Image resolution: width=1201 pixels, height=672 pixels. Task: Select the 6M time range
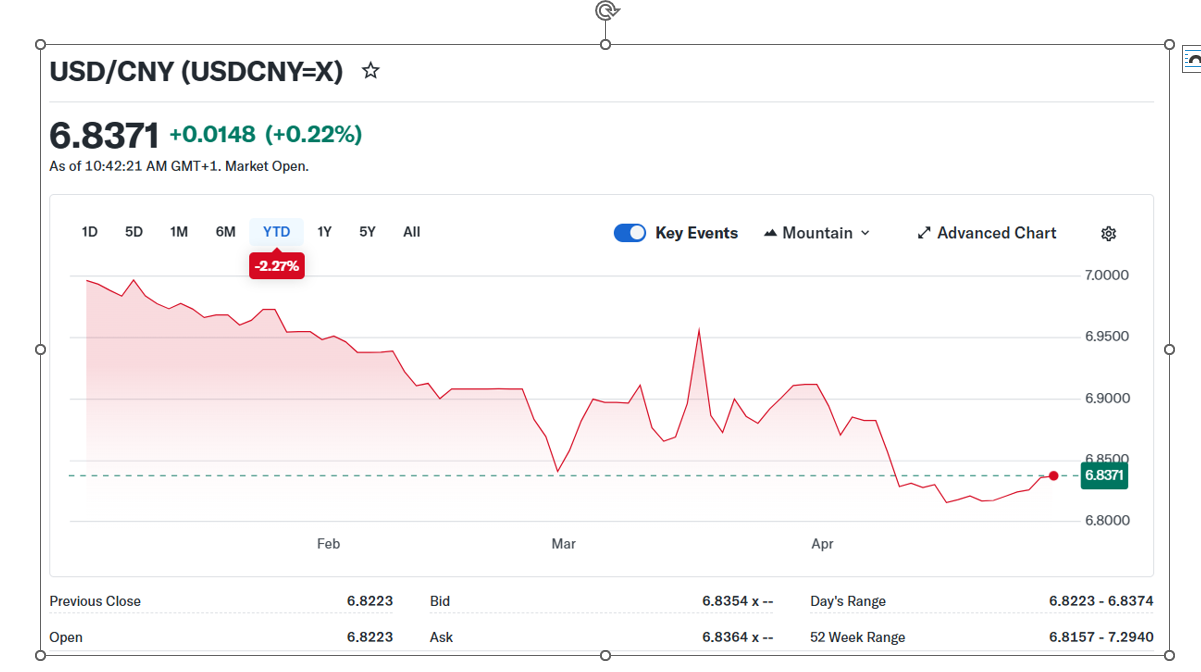click(x=225, y=232)
